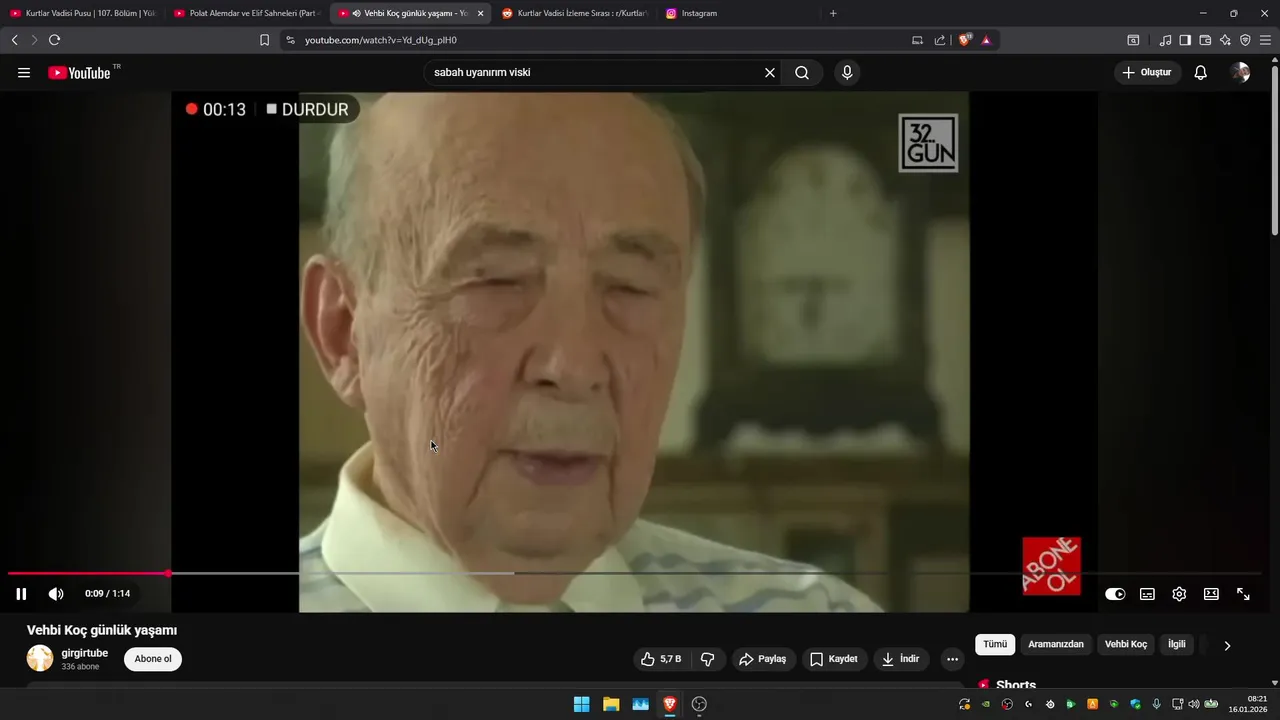
Task: Bookmark this page icon
Action: (x=264, y=40)
